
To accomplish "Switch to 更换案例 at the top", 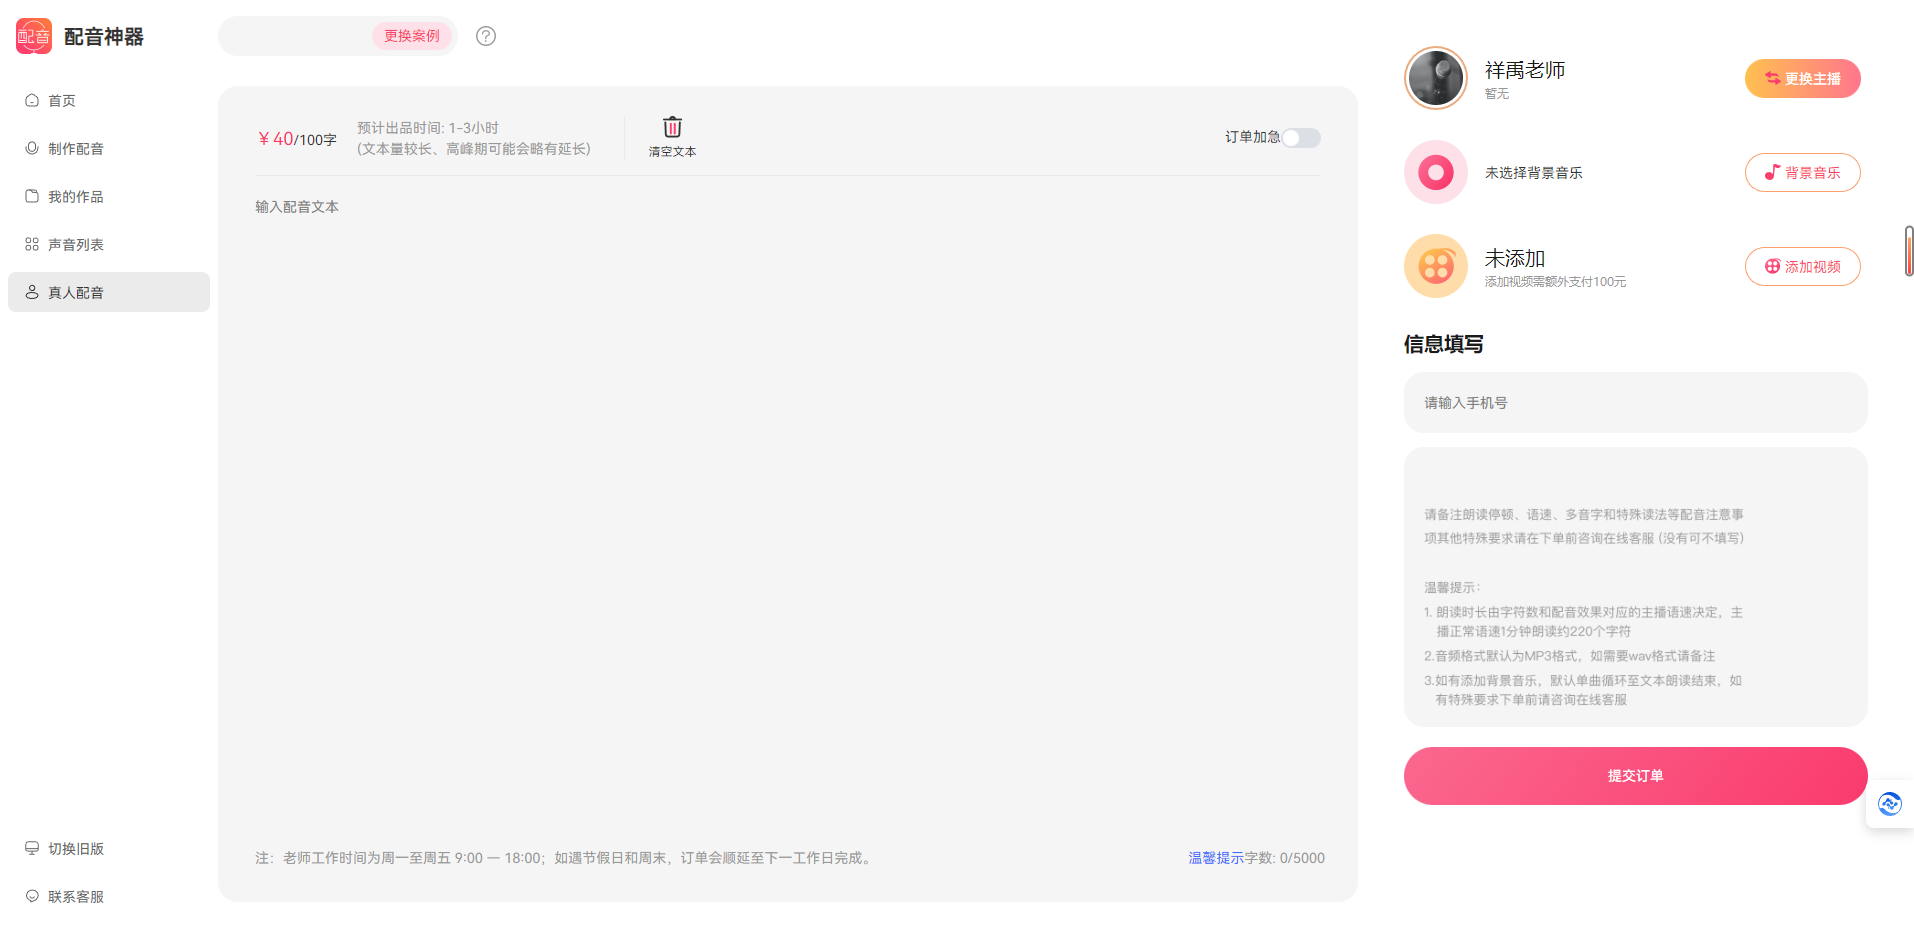I will (x=412, y=35).
